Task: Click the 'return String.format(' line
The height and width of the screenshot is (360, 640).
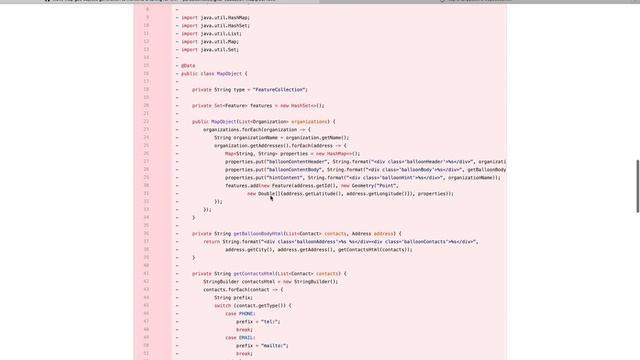Action: click(x=340, y=242)
